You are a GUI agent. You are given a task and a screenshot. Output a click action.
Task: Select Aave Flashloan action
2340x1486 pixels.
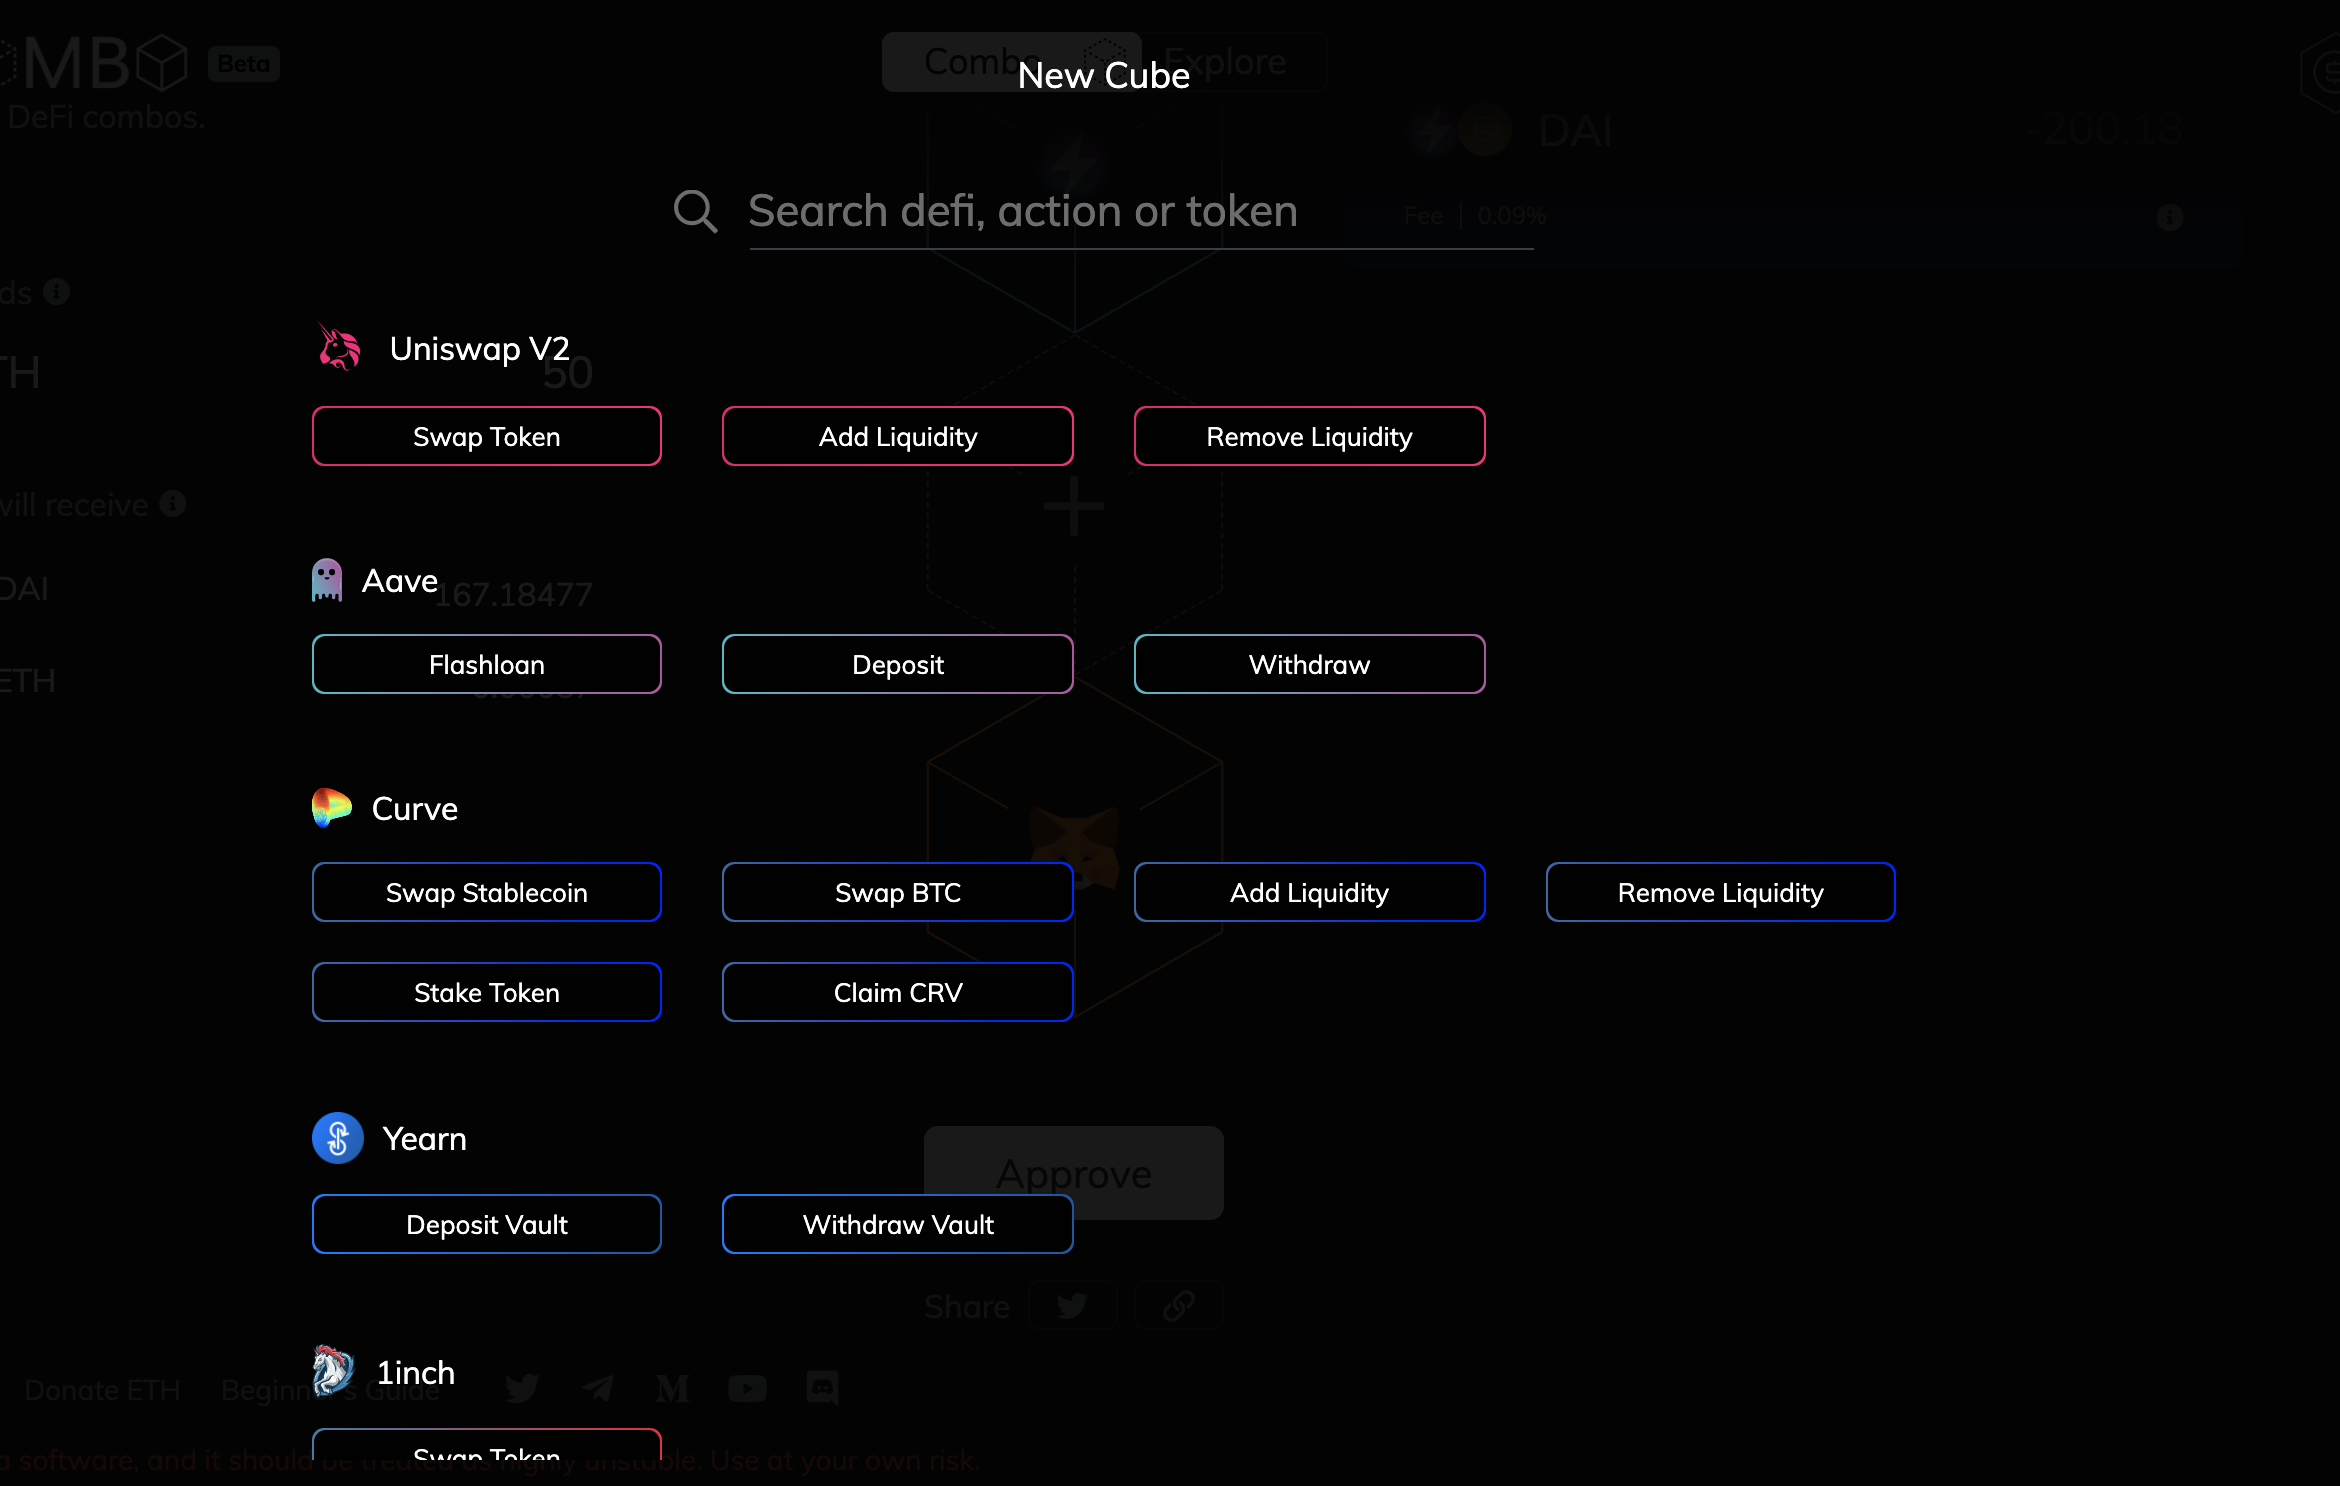tap(487, 664)
